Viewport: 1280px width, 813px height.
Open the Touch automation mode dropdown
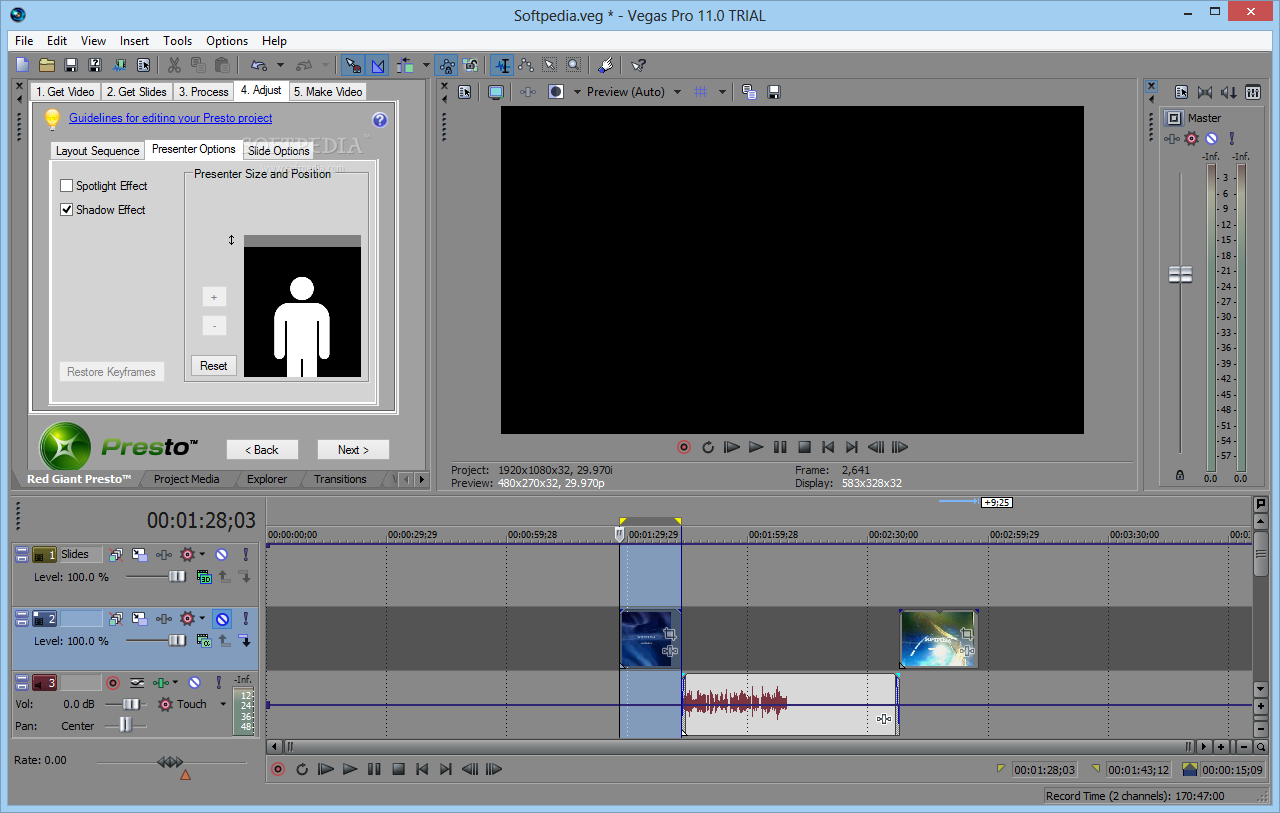[223, 704]
